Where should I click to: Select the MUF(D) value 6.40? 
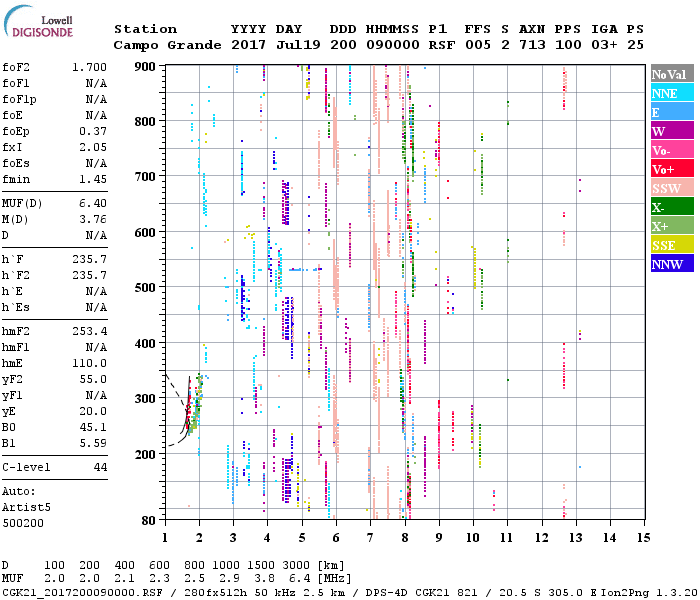[93, 204]
